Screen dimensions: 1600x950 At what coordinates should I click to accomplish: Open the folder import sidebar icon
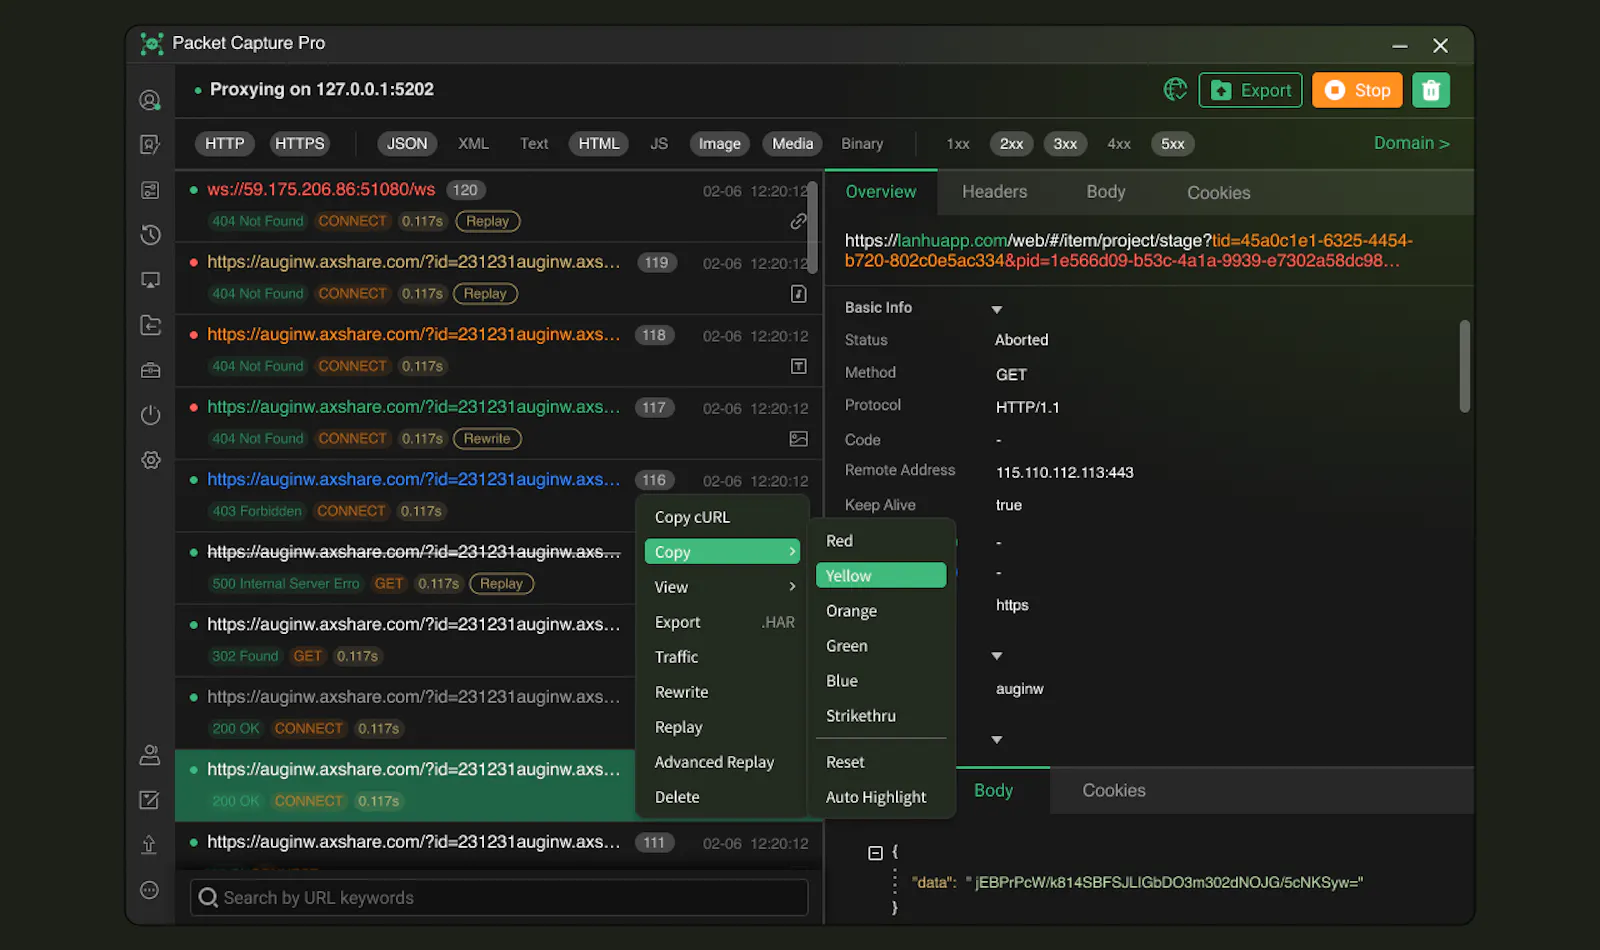(x=150, y=325)
